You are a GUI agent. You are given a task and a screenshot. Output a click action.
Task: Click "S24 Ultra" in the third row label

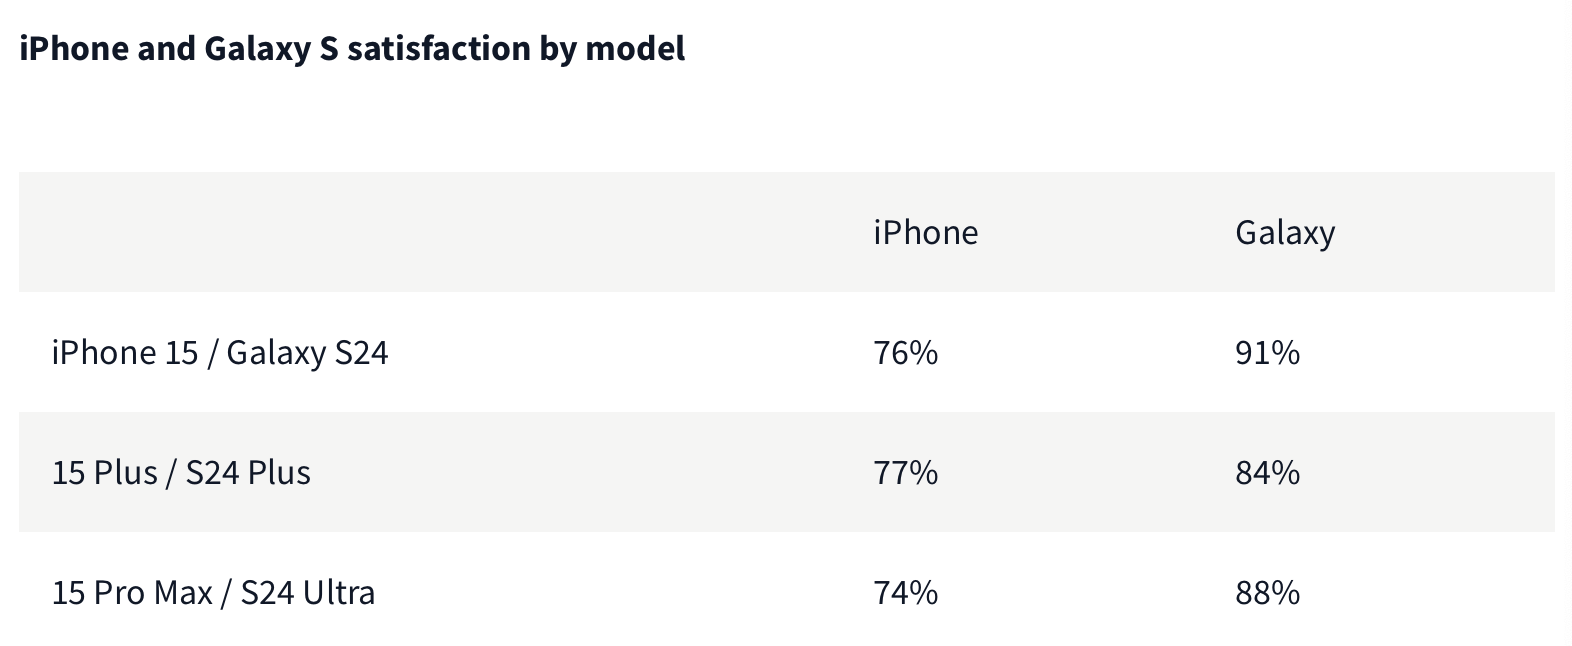(x=308, y=593)
